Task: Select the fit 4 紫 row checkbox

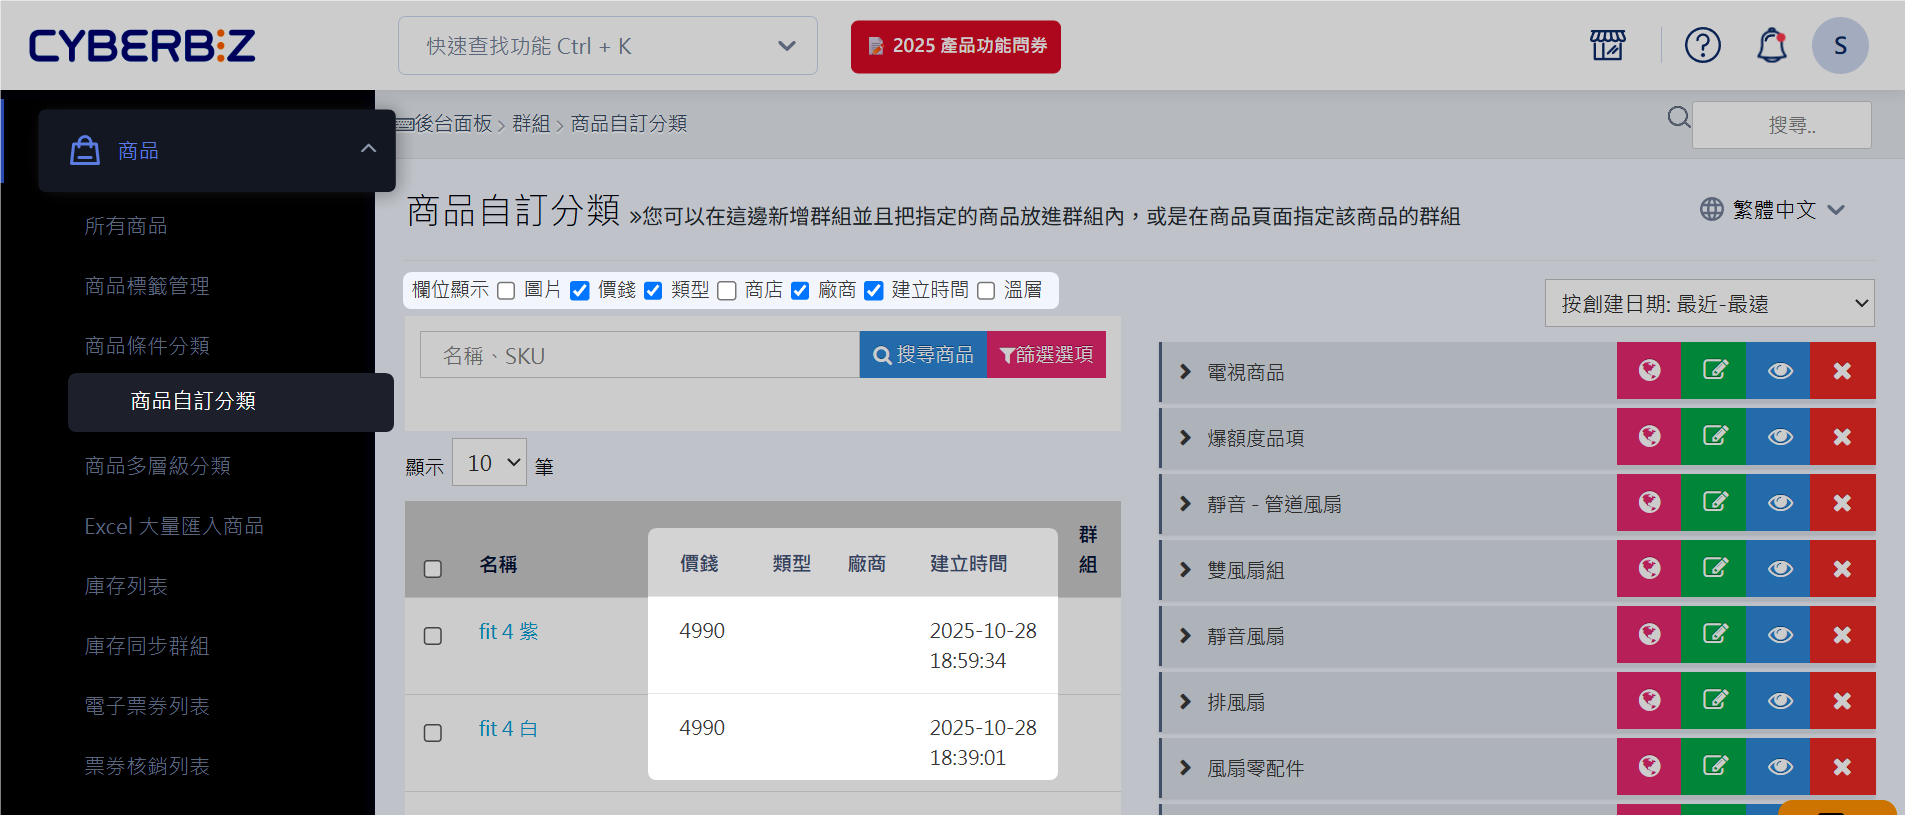Action: 433,636
